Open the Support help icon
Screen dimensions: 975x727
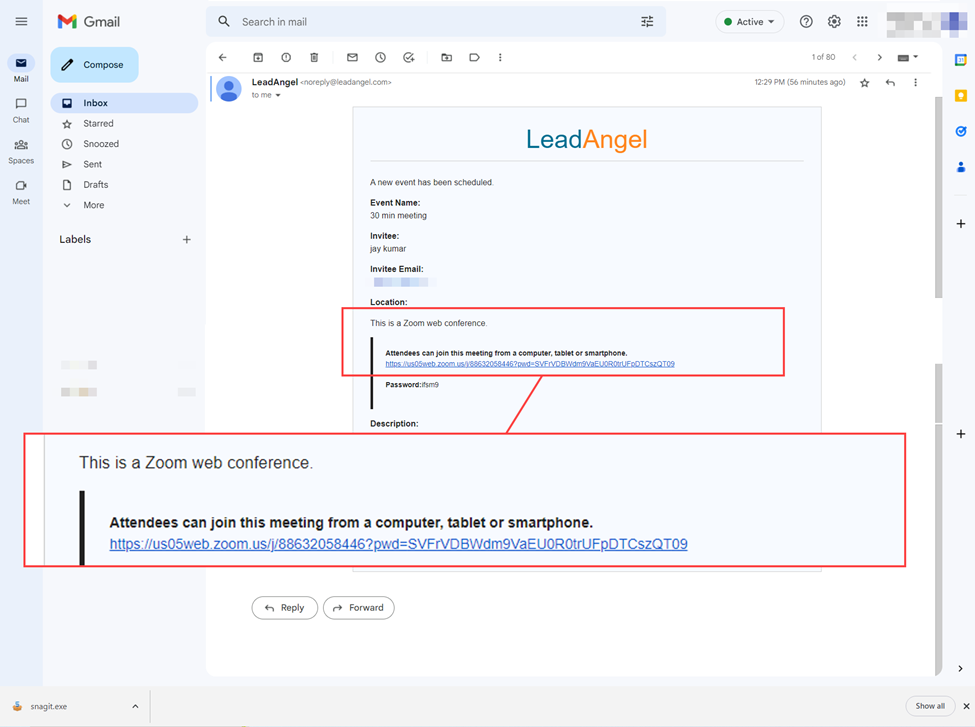[x=806, y=22]
